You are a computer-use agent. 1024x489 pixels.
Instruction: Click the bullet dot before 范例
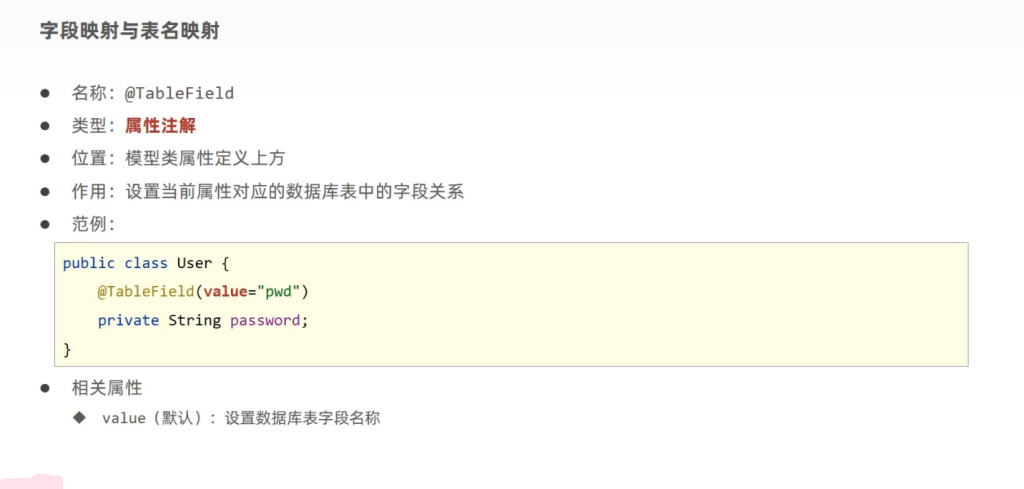(45, 223)
